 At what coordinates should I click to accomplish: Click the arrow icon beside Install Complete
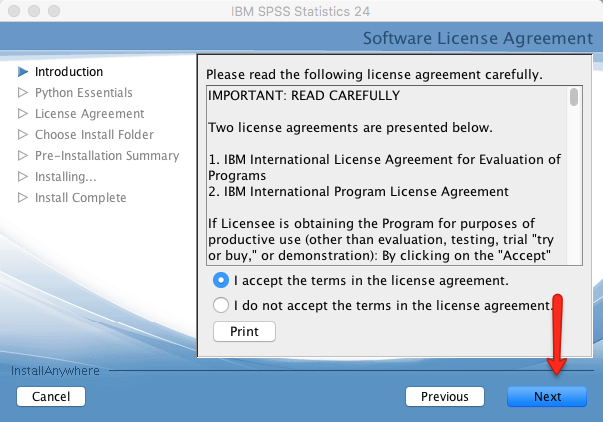click(x=23, y=198)
